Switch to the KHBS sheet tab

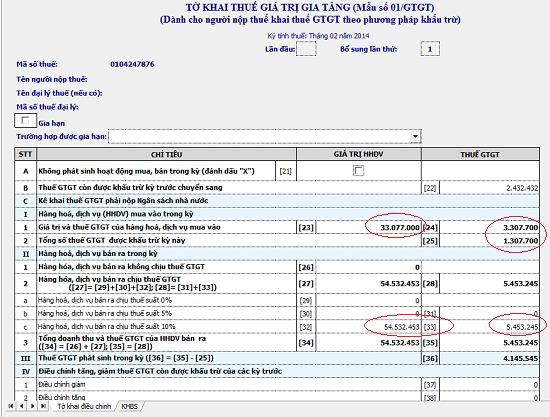click(129, 406)
